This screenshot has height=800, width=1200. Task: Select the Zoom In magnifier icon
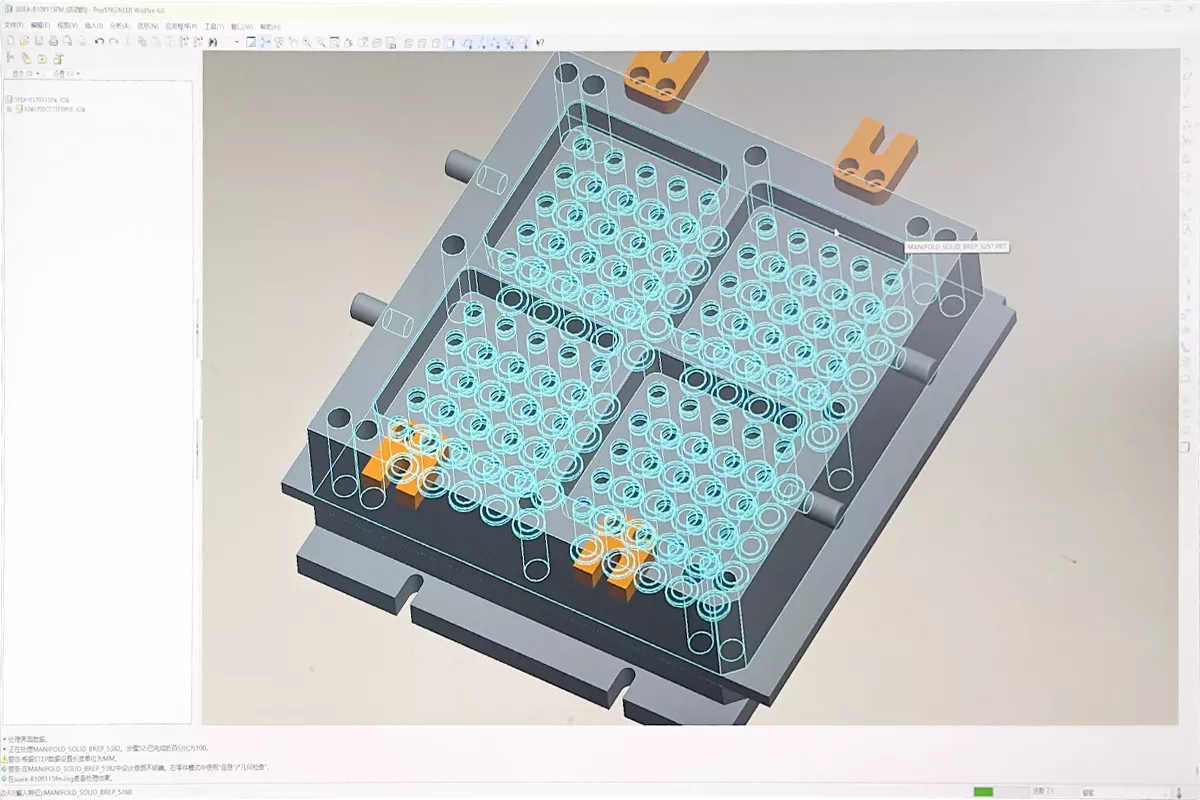306,42
